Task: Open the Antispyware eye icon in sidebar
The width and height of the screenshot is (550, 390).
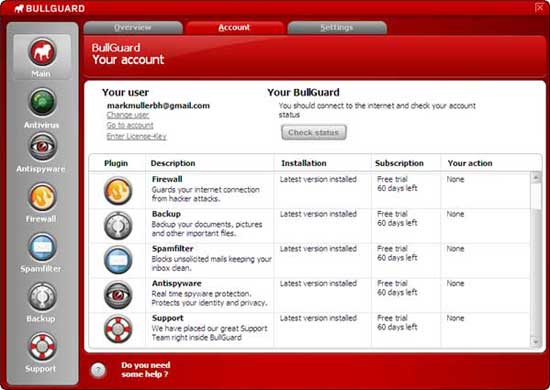Action: point(42,146)
